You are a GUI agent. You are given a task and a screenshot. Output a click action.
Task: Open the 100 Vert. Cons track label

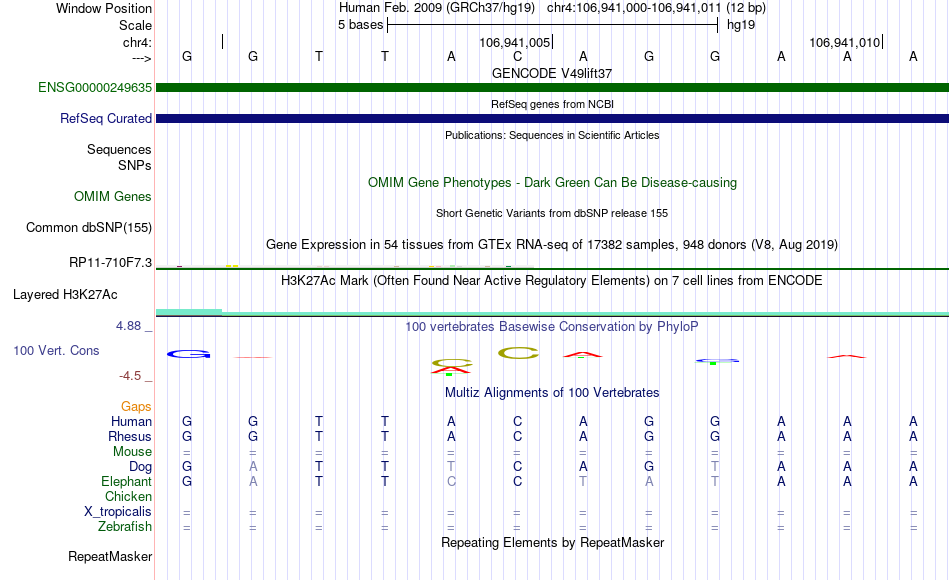click(x=56, y=350)
